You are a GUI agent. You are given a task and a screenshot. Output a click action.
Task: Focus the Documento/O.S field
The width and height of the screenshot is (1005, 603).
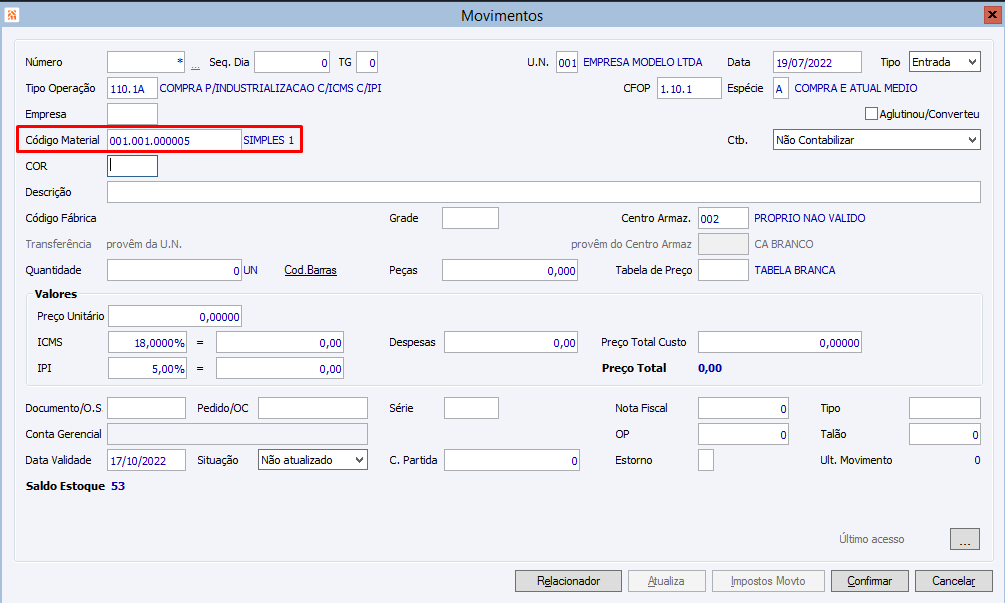(146, 408)
